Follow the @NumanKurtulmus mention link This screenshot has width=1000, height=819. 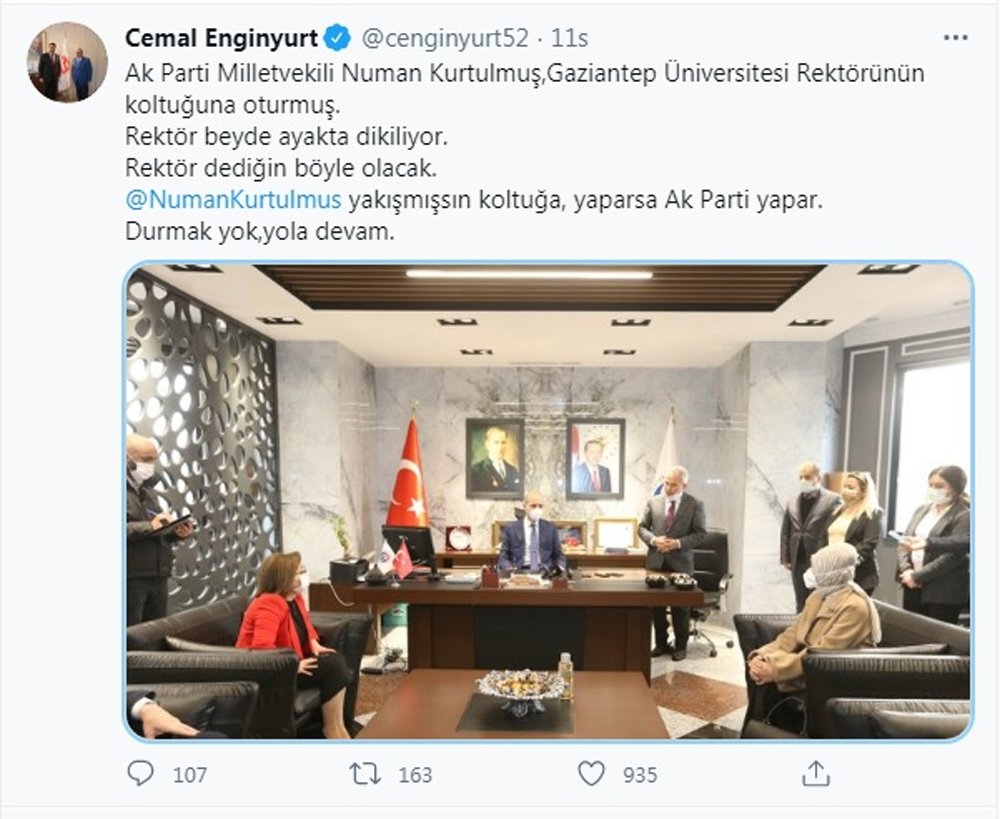tap(233, 200)
